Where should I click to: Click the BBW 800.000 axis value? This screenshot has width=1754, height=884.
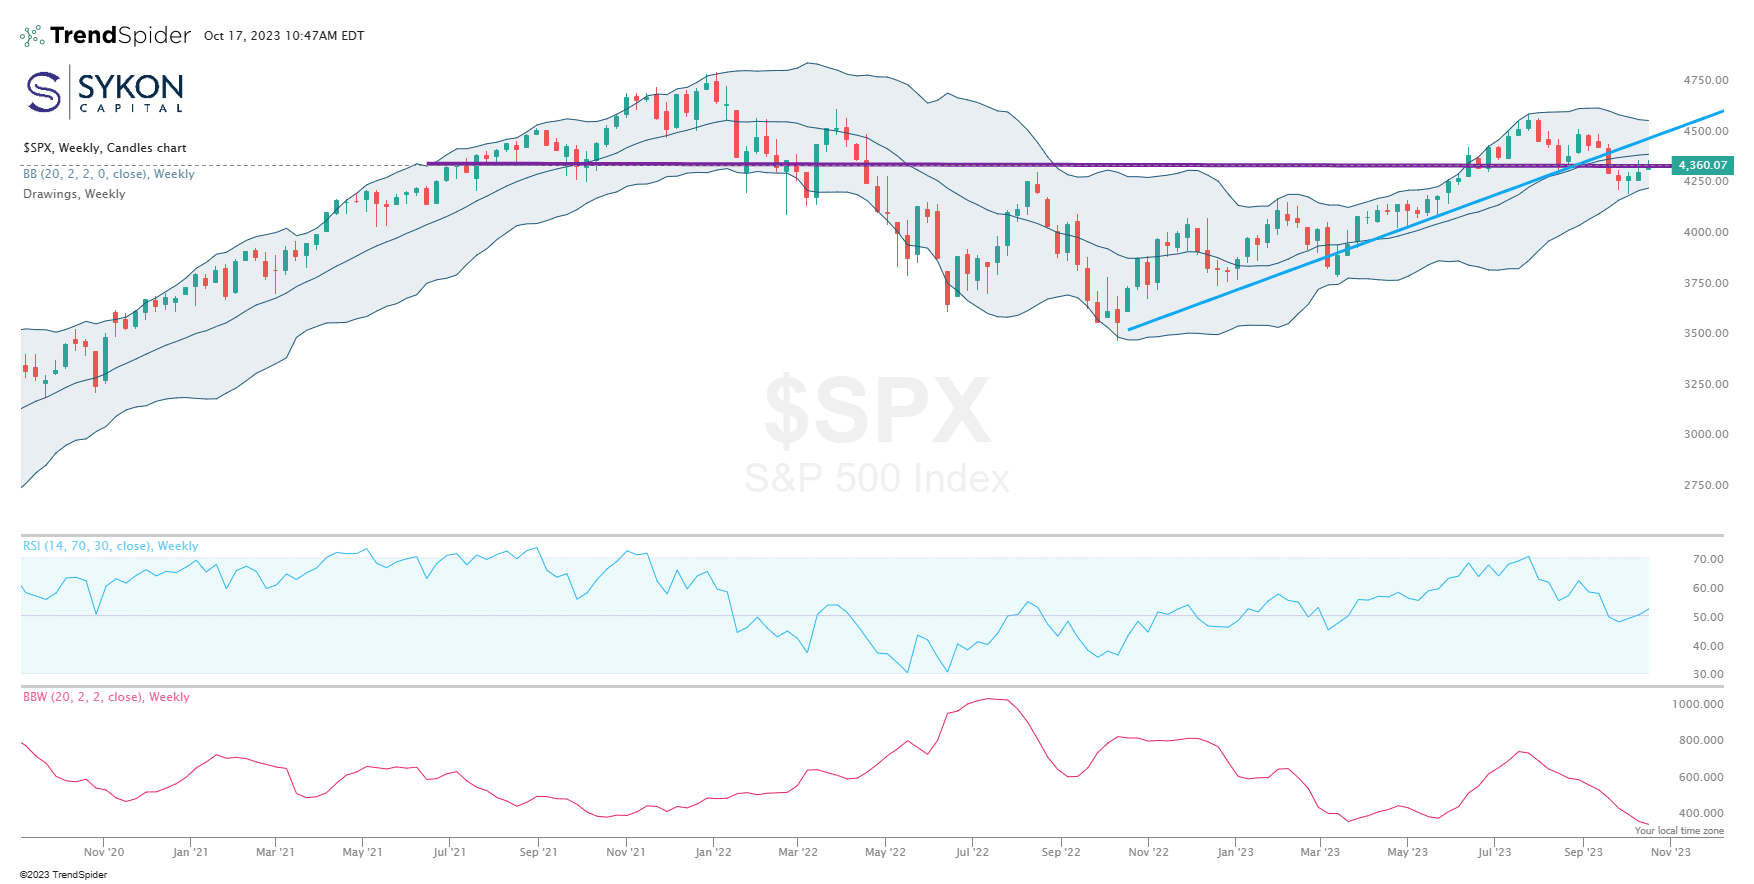pos(1701,740)
